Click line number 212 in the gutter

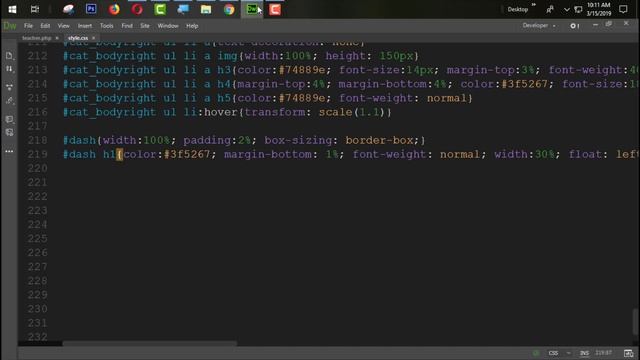(38, 56)
